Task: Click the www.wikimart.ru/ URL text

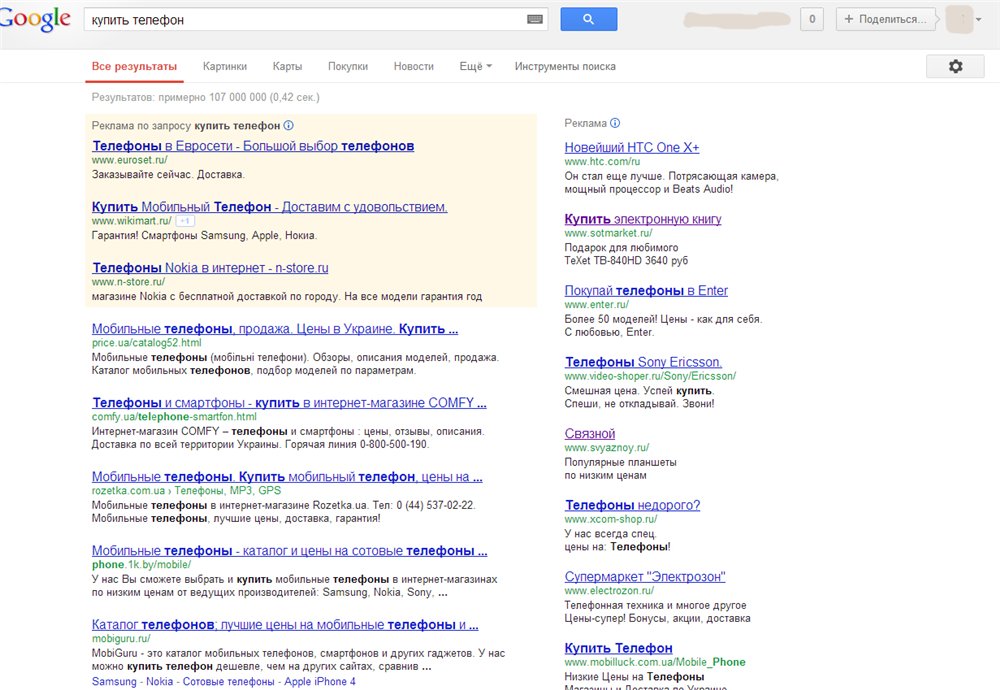Action: click(x=132, y=221)
